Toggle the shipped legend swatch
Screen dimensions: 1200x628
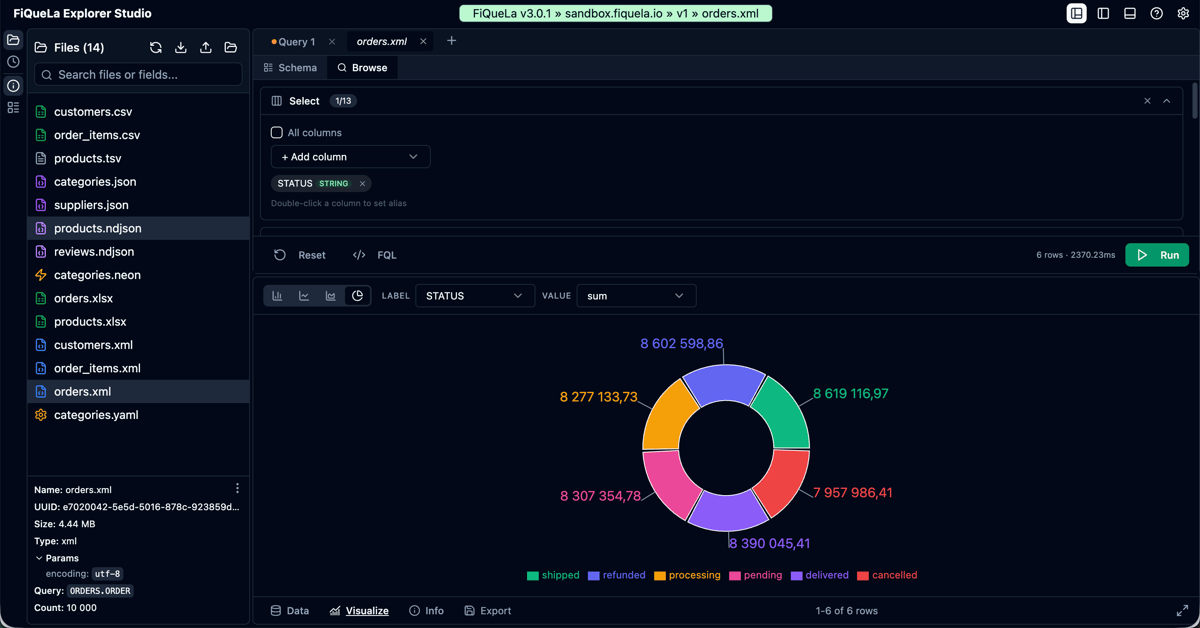coord(533,576)
